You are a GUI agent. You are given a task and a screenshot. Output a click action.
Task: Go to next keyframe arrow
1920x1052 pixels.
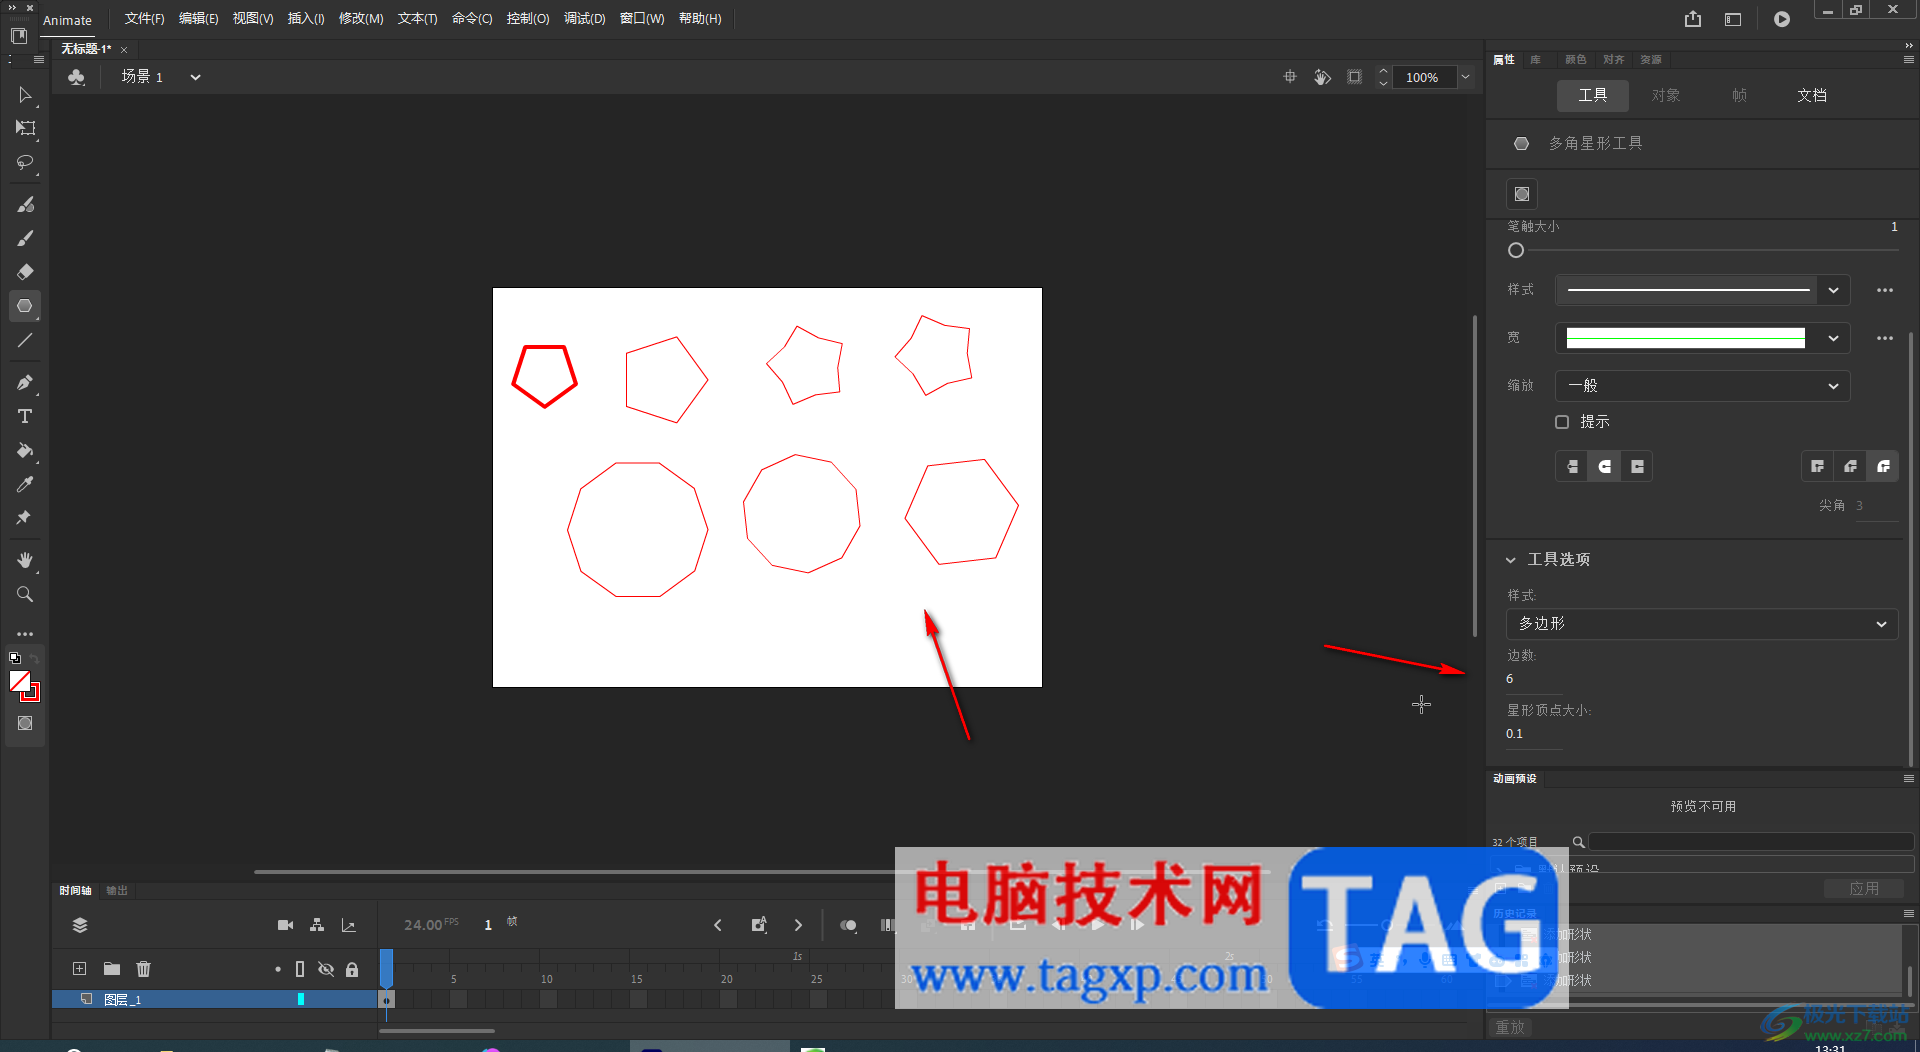pyautogui.click(x=798, y=925)
